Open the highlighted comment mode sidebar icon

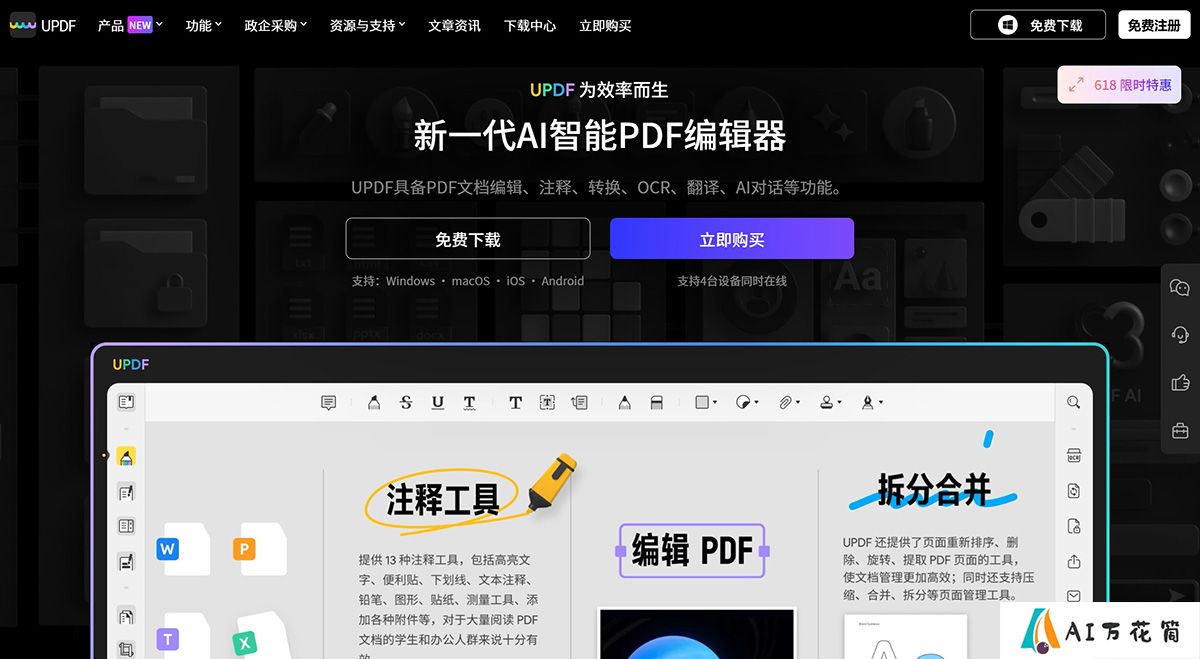[x=126, y=457]
